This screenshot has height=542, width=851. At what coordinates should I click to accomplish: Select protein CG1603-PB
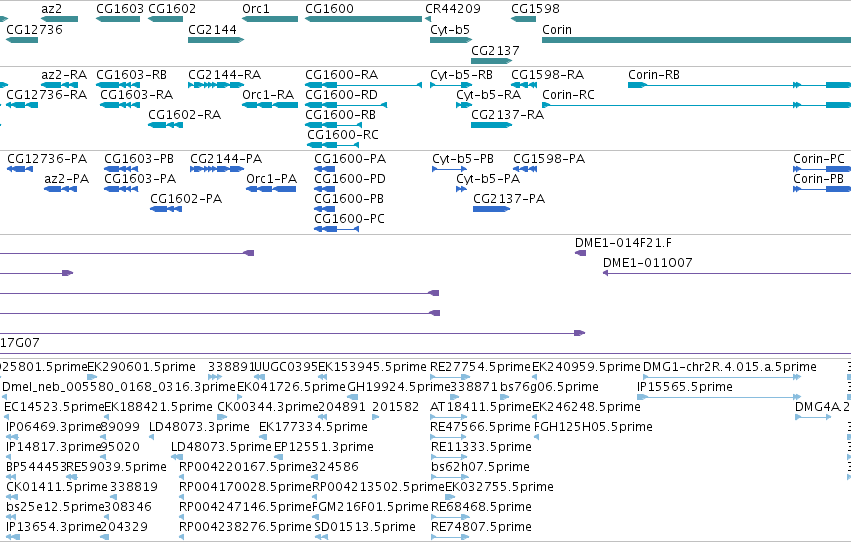pos(121,169)
